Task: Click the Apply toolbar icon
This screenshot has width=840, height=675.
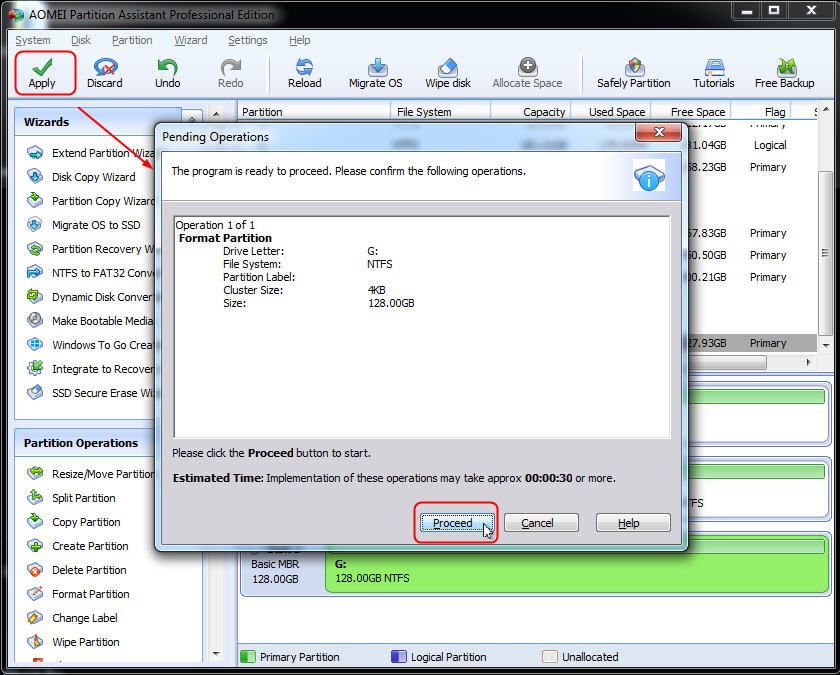Action: point(42,73)
